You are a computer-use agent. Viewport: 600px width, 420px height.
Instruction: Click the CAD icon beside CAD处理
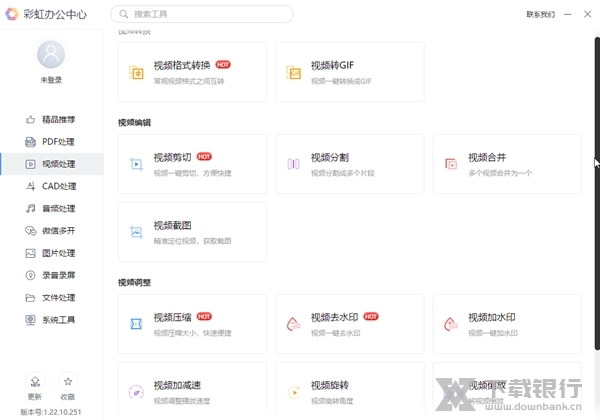30,186
